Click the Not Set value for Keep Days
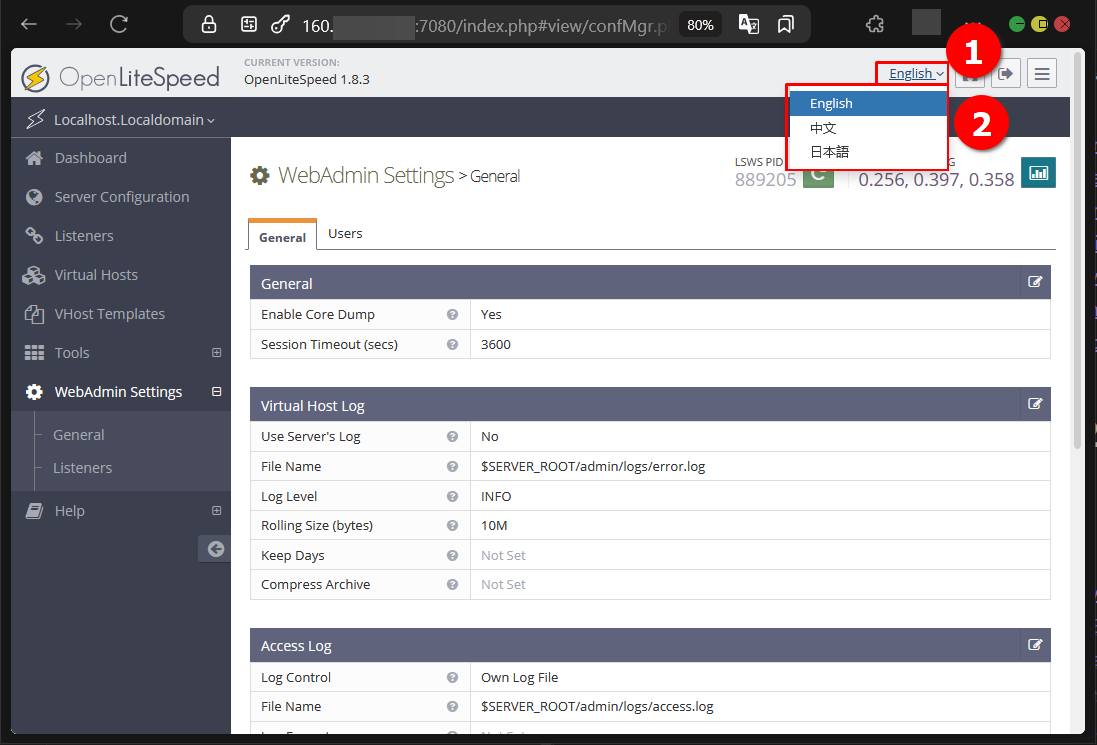1097x745 pixels. [x=503, y=555]
